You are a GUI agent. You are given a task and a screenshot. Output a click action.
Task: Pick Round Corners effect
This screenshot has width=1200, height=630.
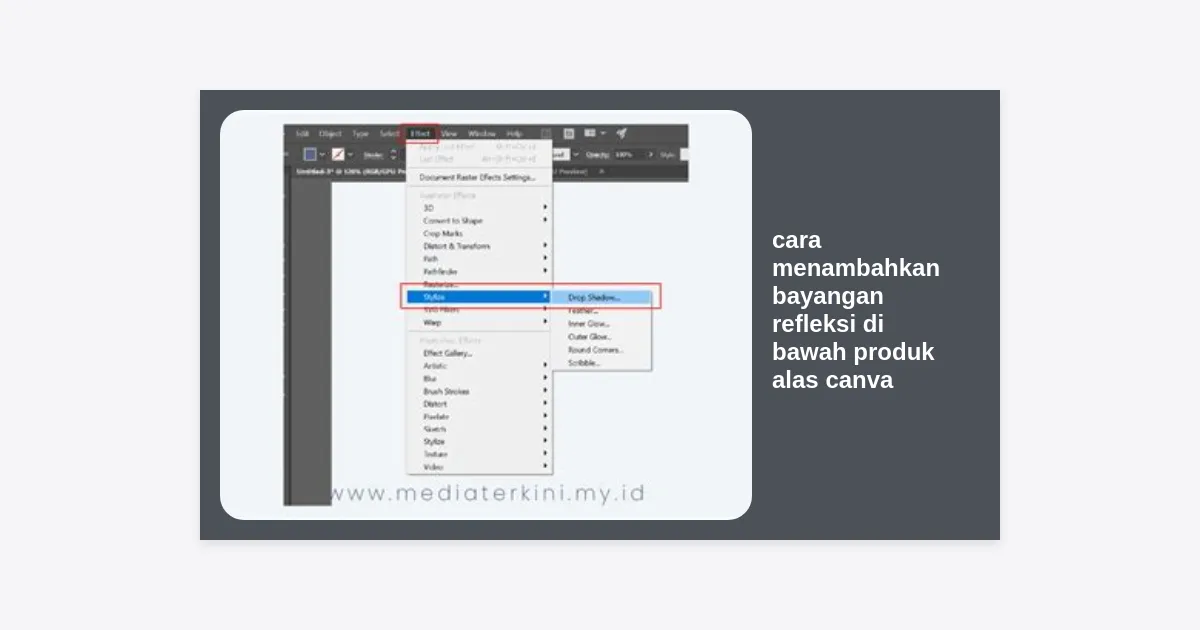pos(595,350)
